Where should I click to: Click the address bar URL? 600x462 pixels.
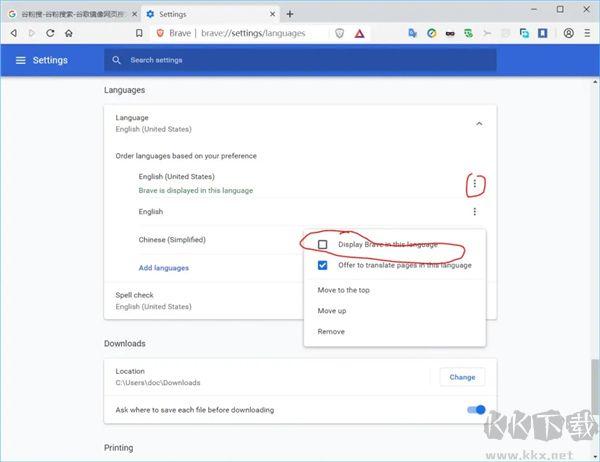pos(253,33)
